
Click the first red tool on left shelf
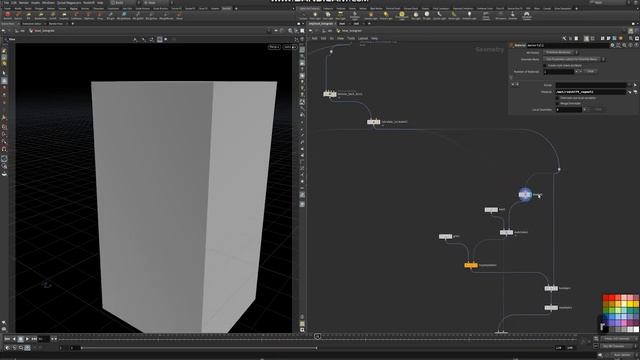click(x=7, y=15)
